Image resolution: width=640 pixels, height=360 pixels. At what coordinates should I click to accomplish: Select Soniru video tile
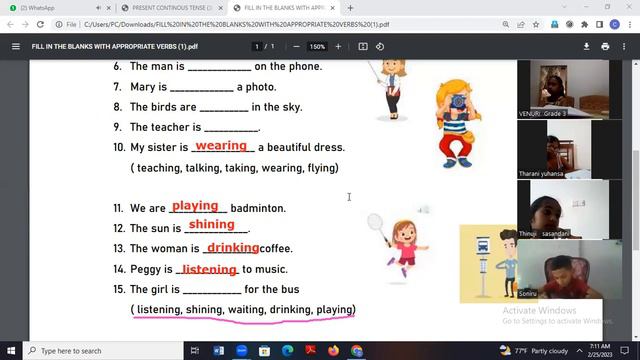(x=569, y=269)
